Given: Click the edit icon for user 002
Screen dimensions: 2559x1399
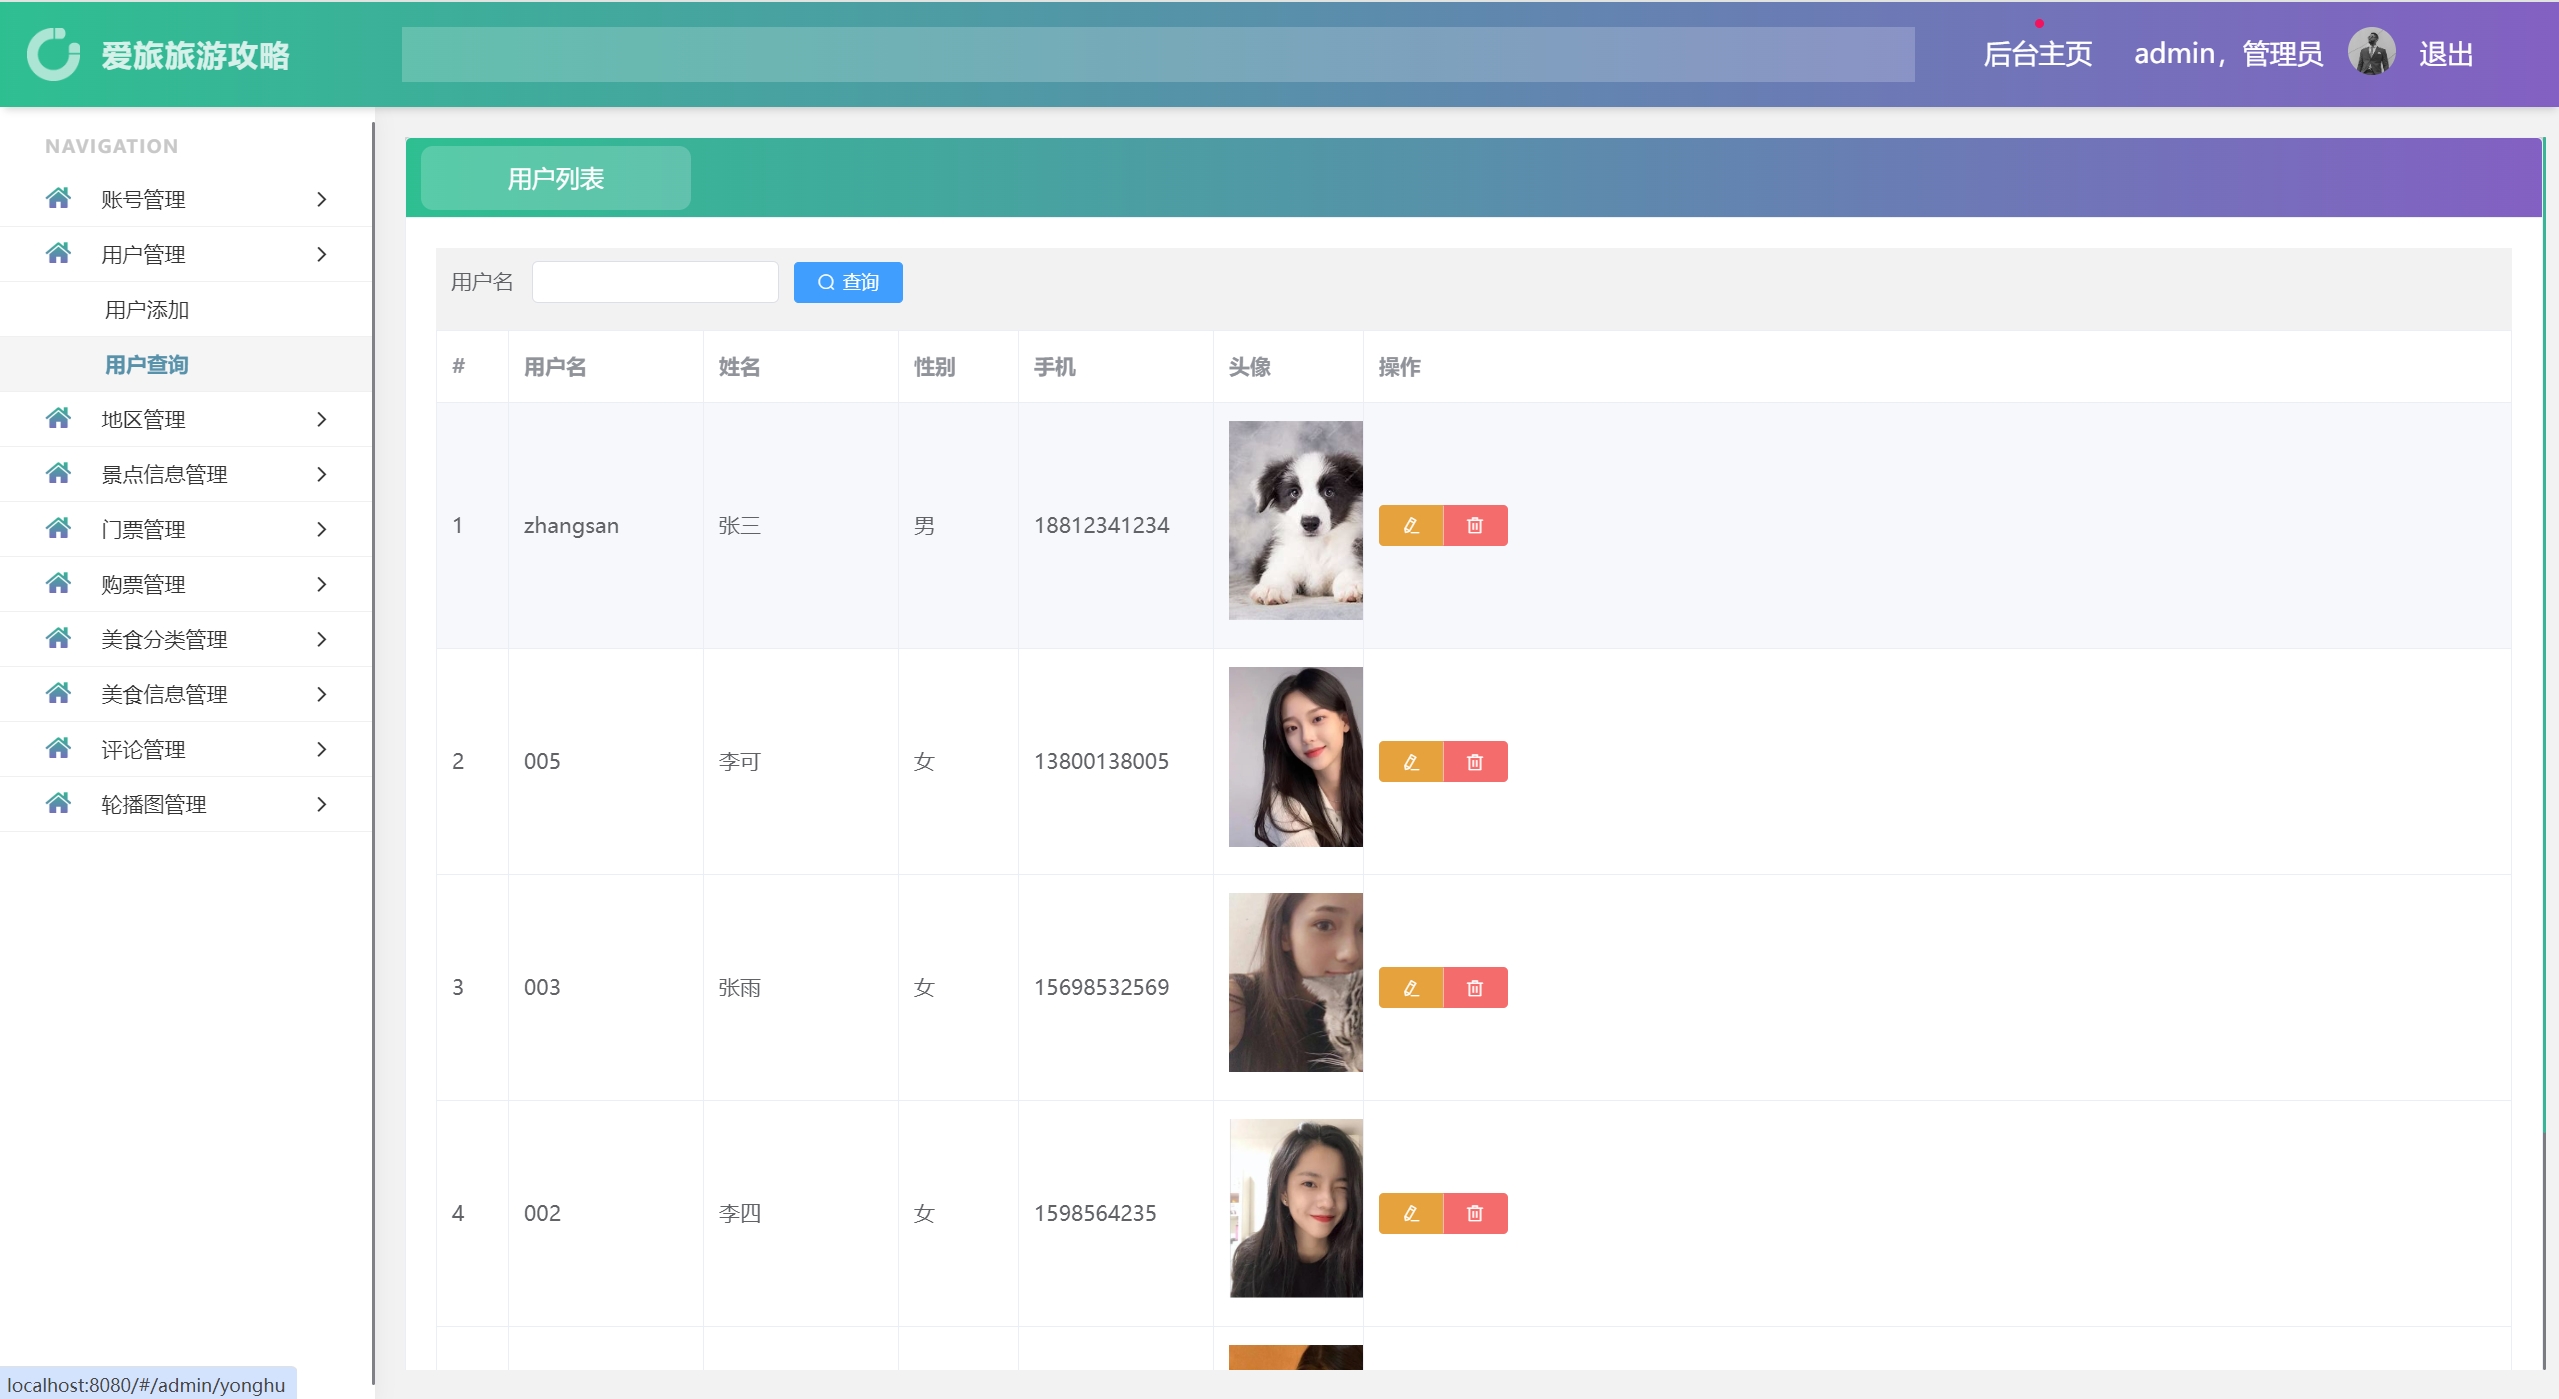Looking at the screenshot, I should pyautogui.click(x=1410, y=1213).
